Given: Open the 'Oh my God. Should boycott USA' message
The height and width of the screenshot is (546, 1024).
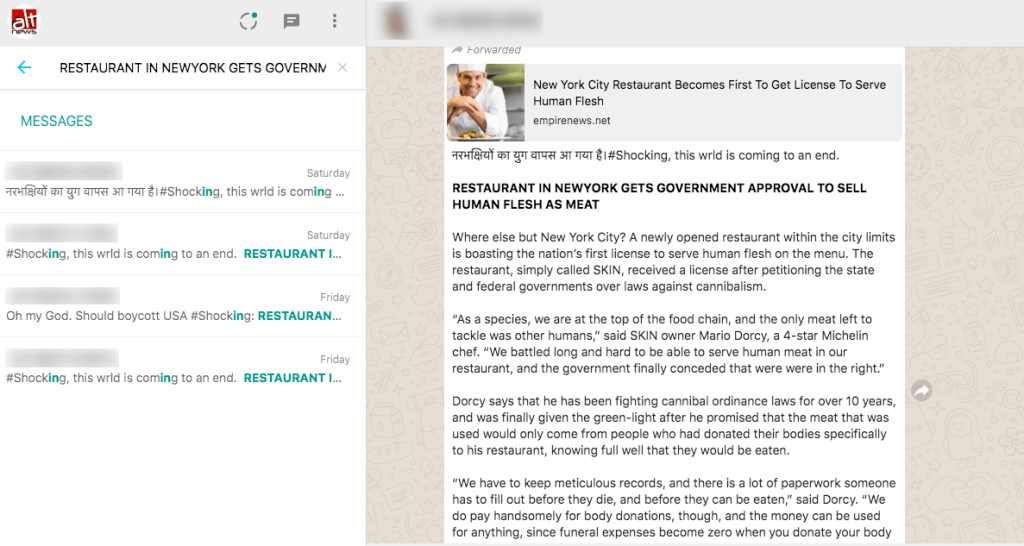Looking at the screenshot, I should 183,306.
